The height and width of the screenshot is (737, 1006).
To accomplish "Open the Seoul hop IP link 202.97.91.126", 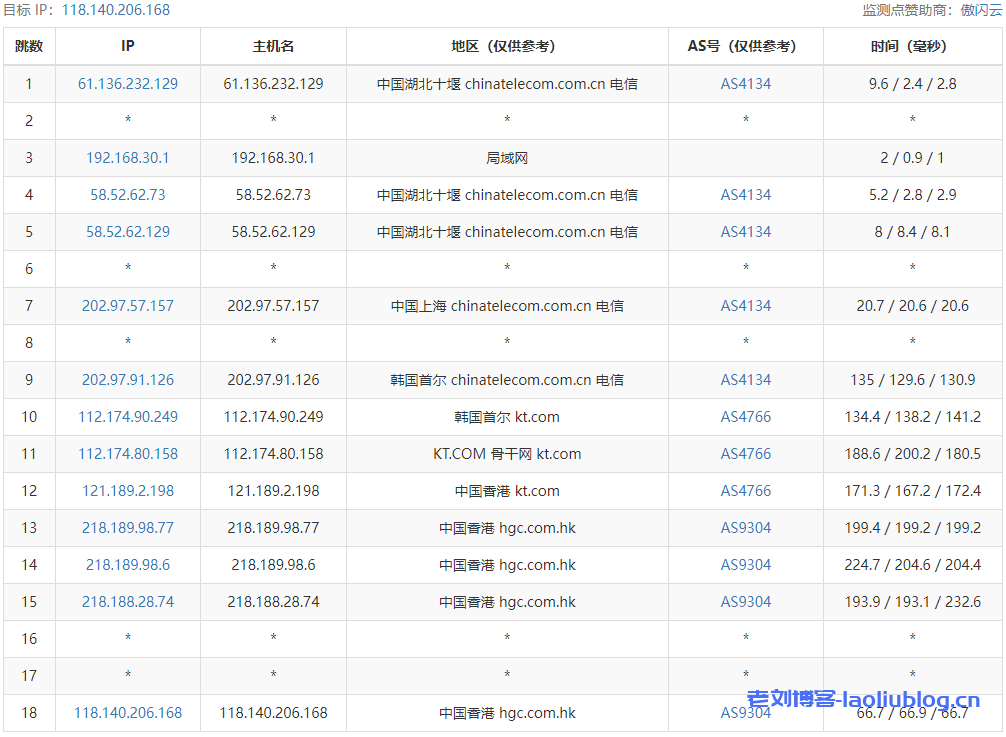I will tap(127, 379).
